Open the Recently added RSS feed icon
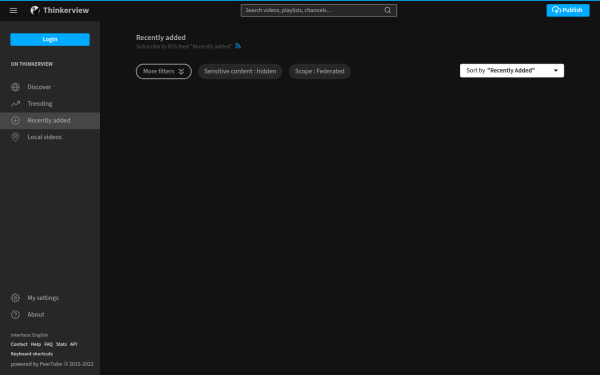Screen dimensions: 600x375 tap(238, 46)
